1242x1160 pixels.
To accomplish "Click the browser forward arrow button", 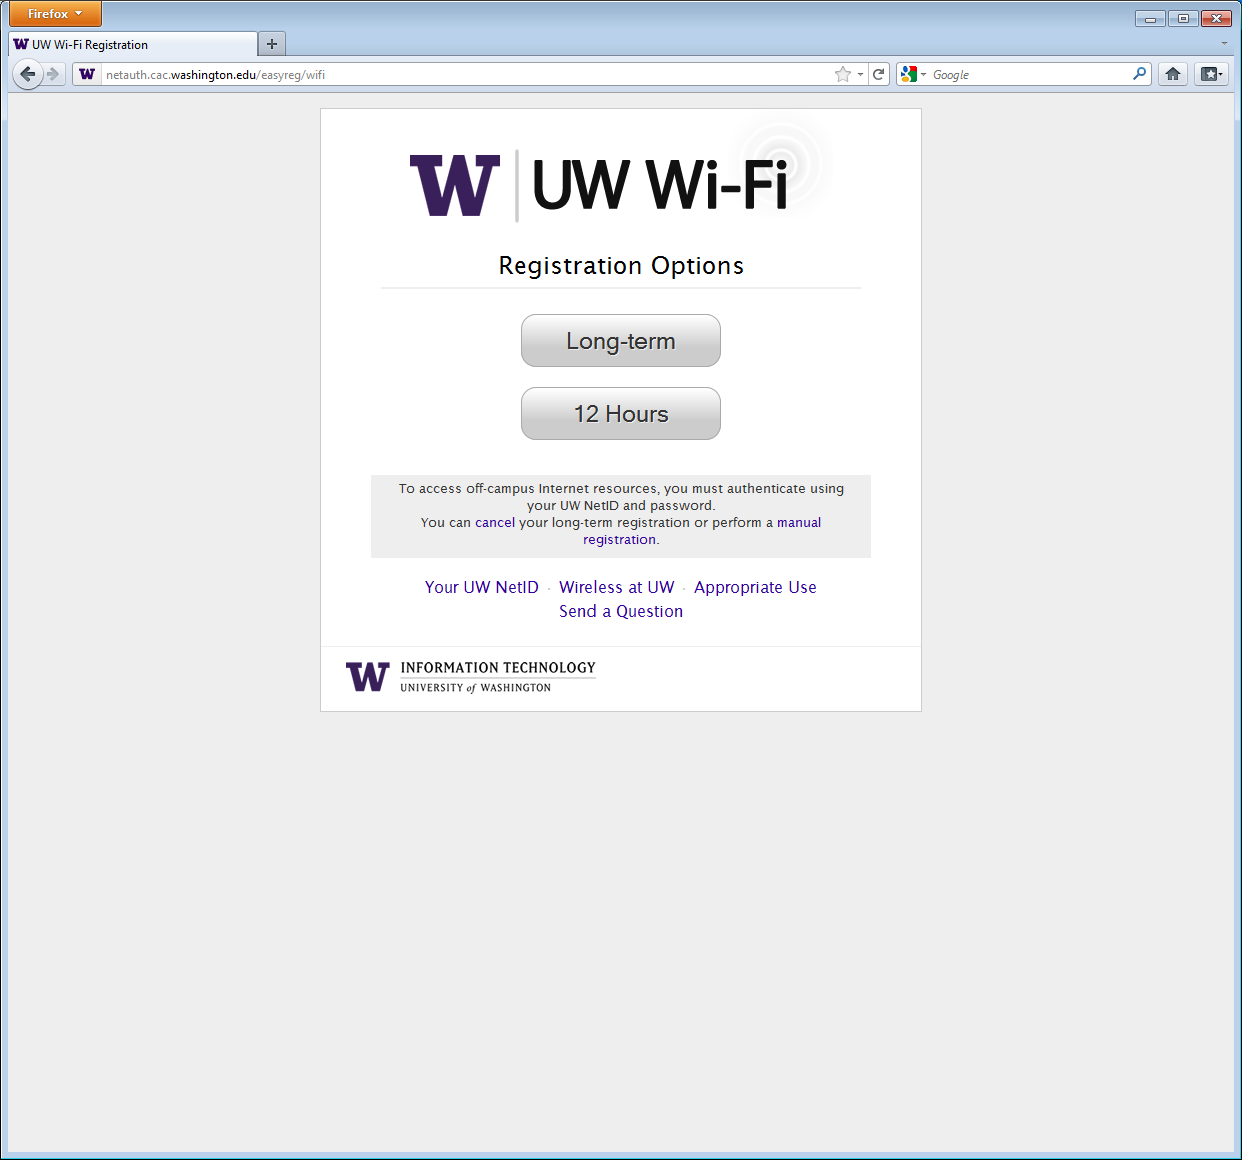I will pyautogui.click(x=54, y=74).
